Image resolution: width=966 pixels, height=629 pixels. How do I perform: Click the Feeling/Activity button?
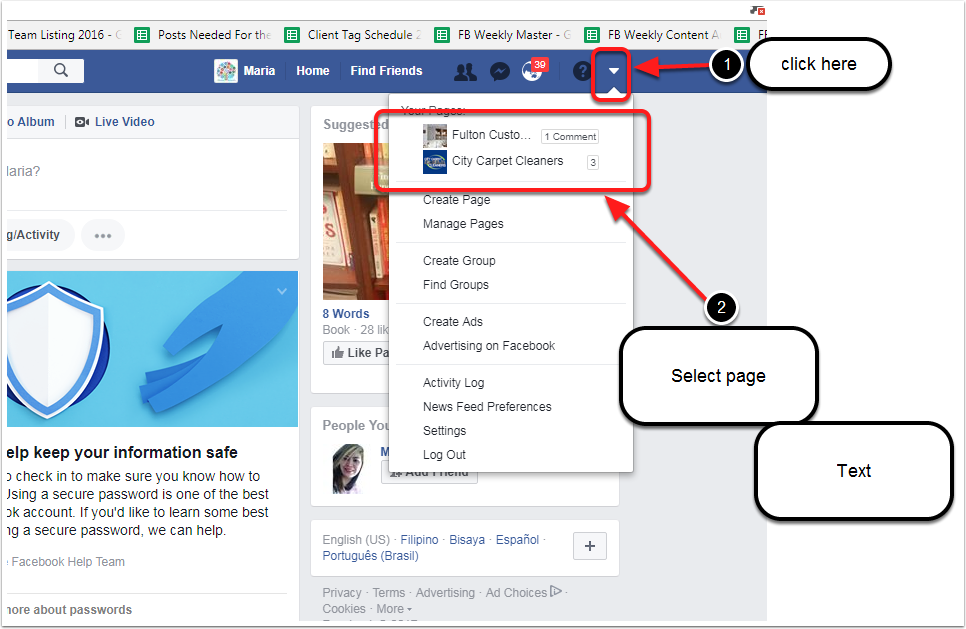click(40, 235)
